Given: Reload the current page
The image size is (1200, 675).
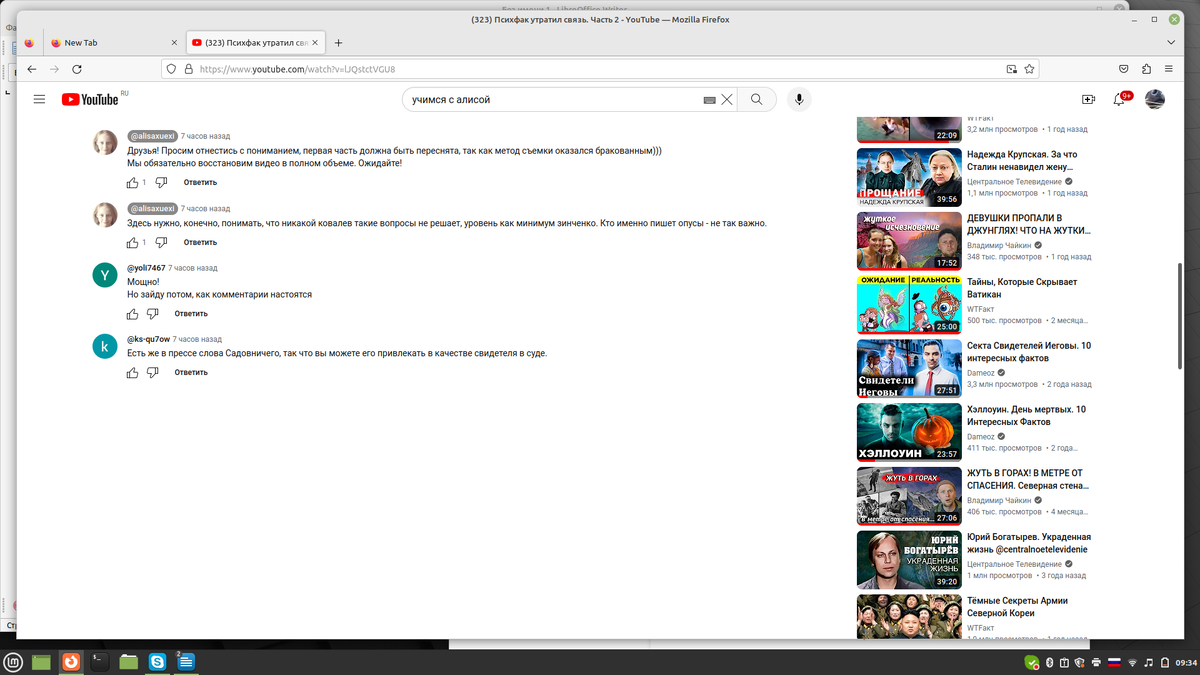Looking at the screenshot, I should (x=77, y=69).
